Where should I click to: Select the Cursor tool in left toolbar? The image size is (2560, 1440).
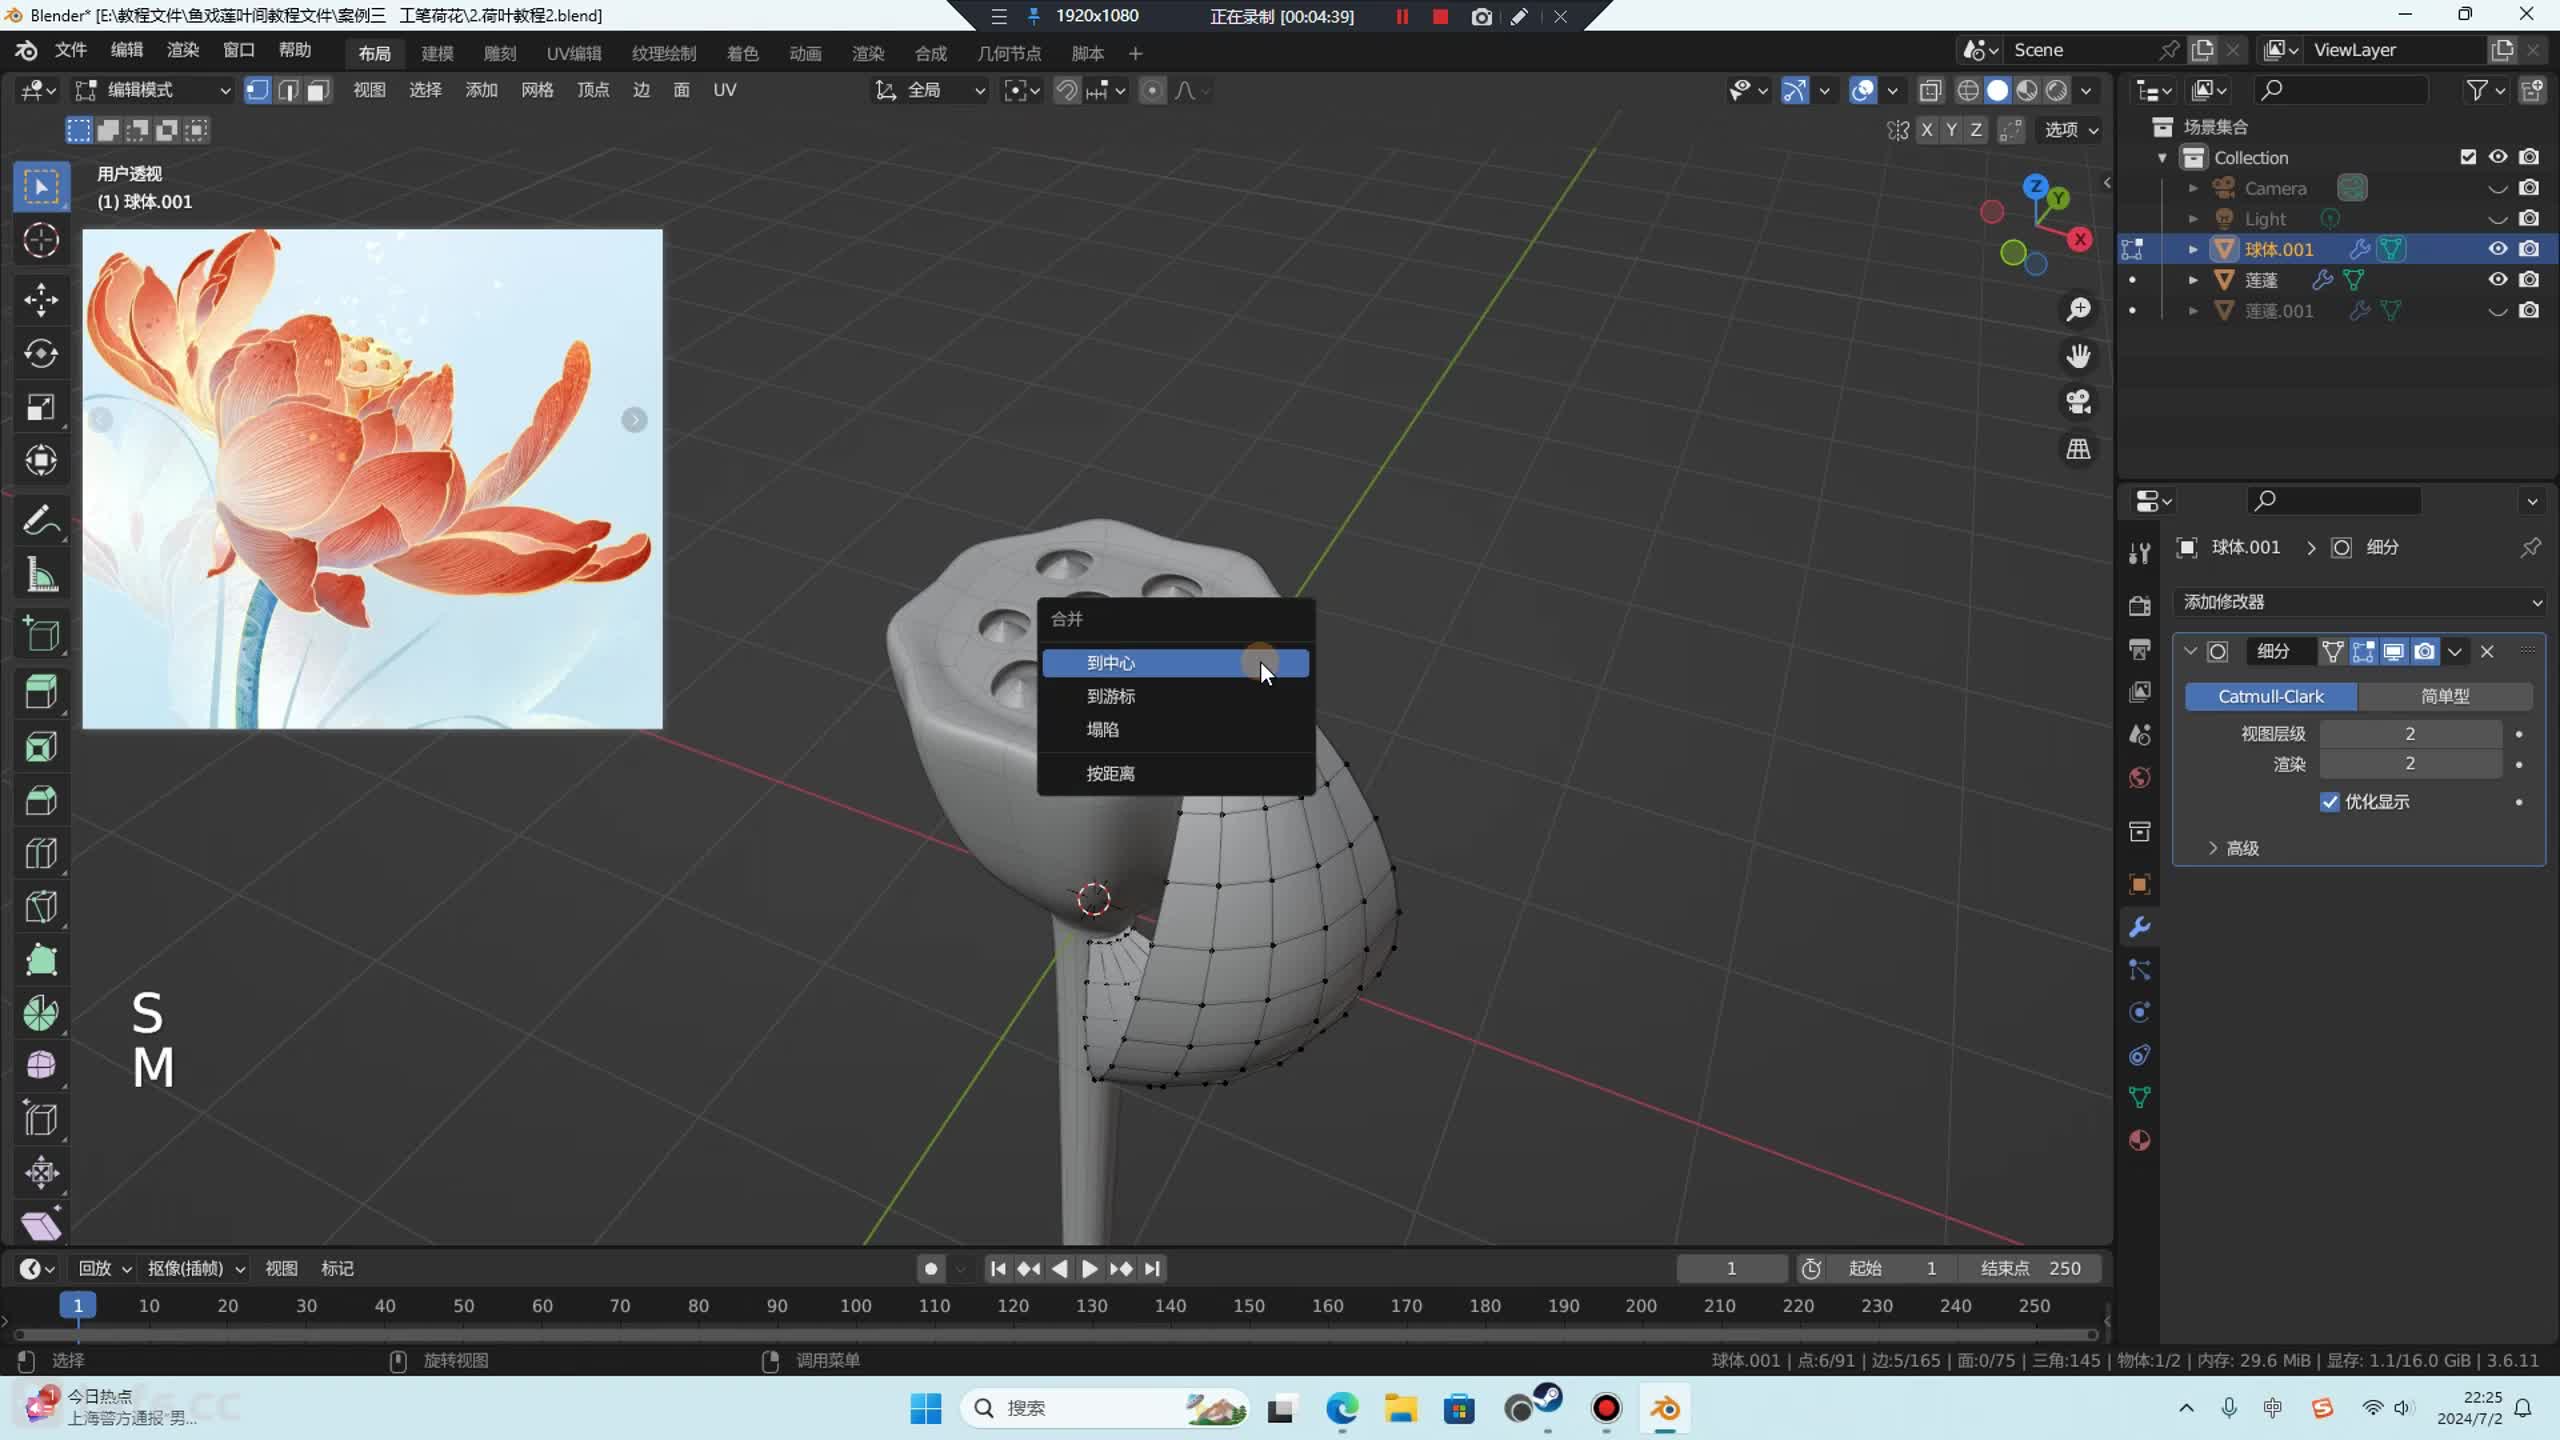click(41, 240)
